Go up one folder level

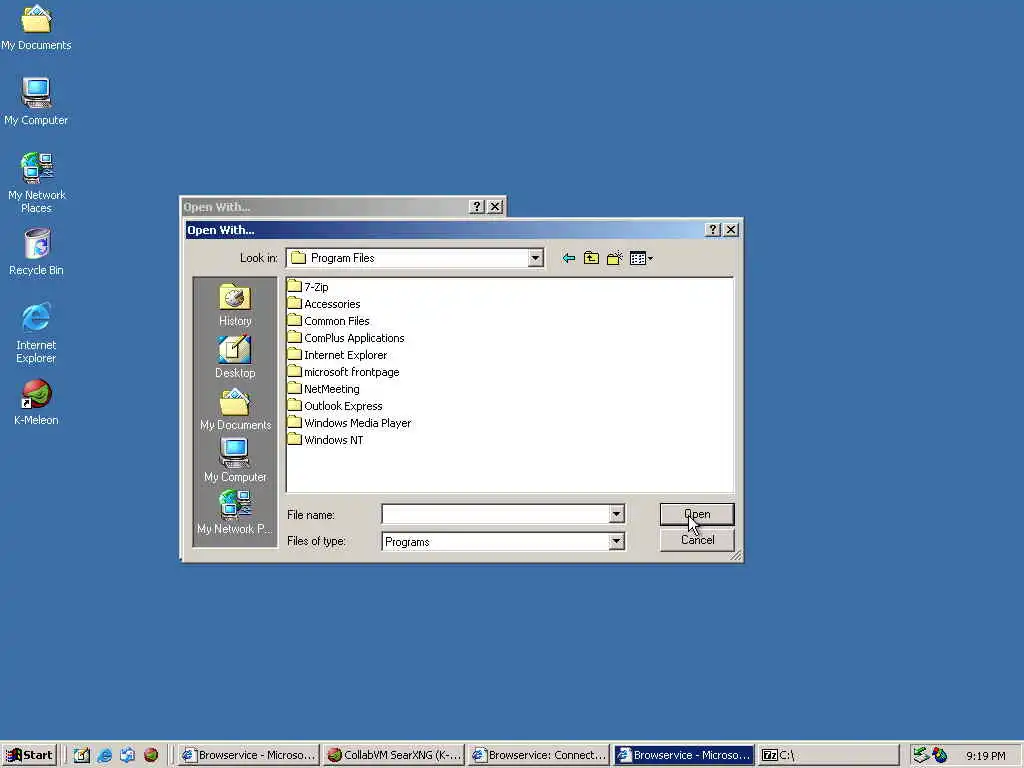[591, 258]
